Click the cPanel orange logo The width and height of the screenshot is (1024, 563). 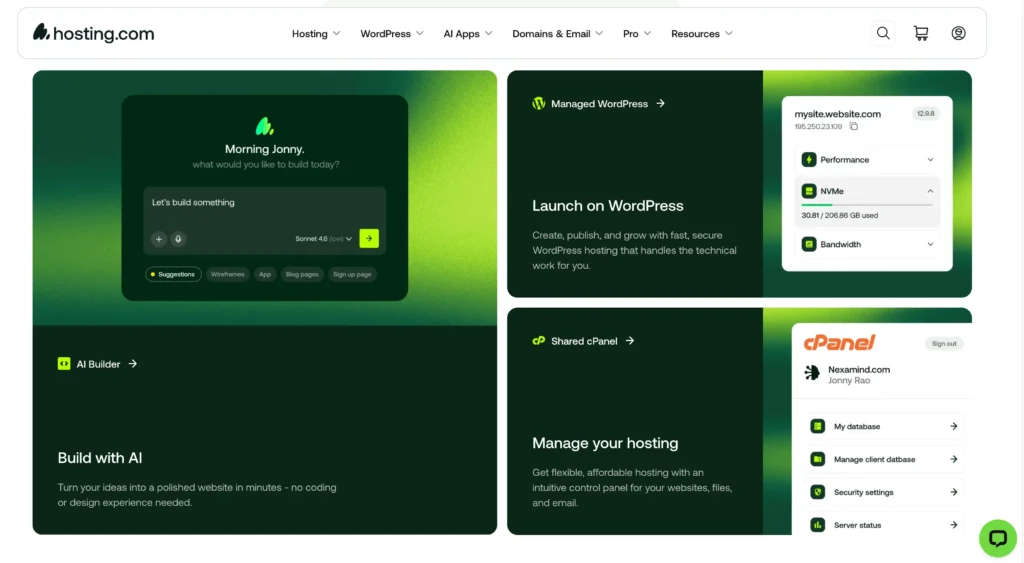click(839, 342)
